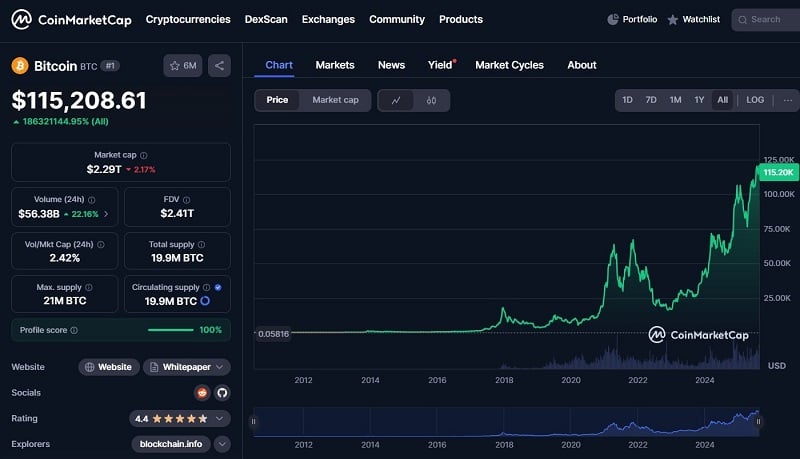Switch to the News tab
The width and height of the screenshot is (800, 459).
click(x=391, y=65)
